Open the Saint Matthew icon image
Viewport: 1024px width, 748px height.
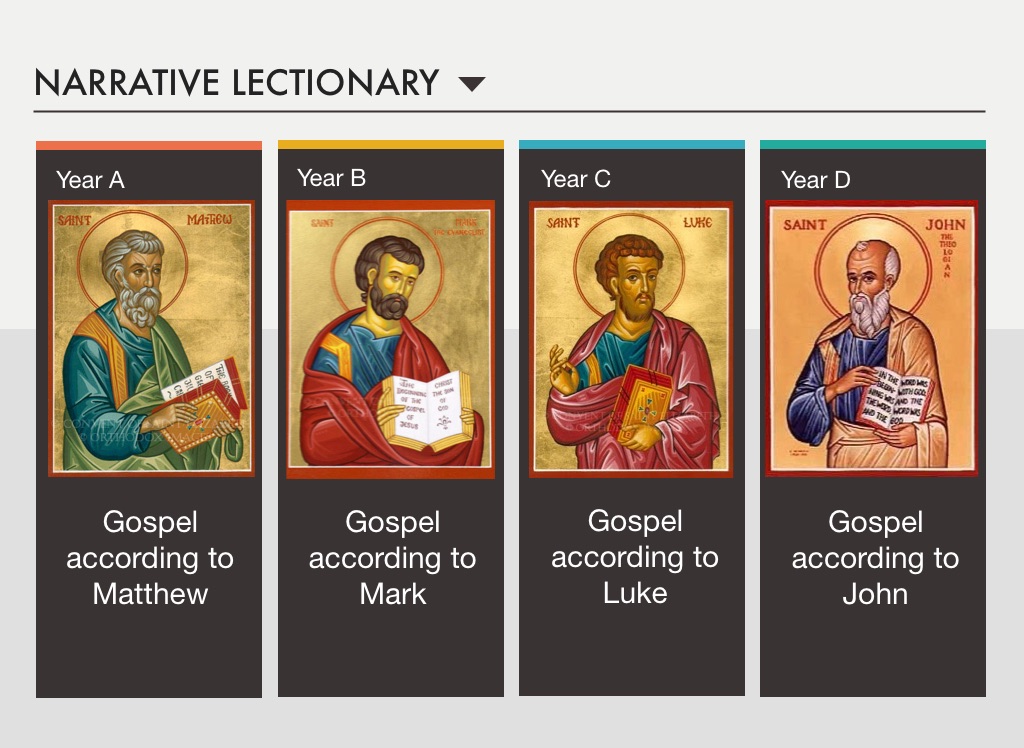click(152, 338)
